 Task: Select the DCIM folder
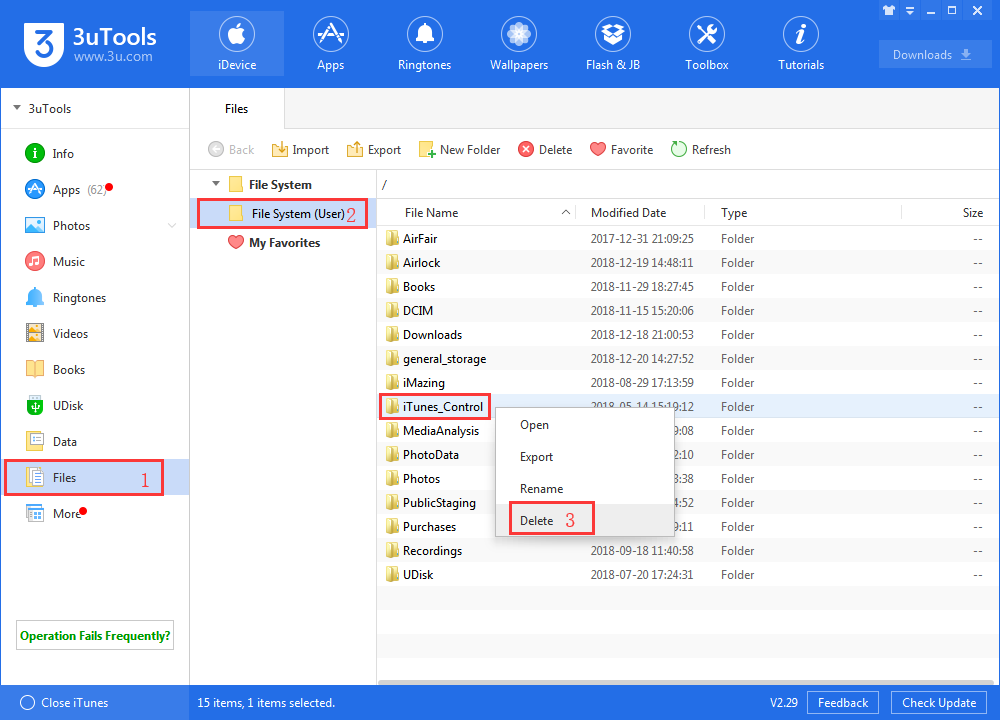(686, 311)
